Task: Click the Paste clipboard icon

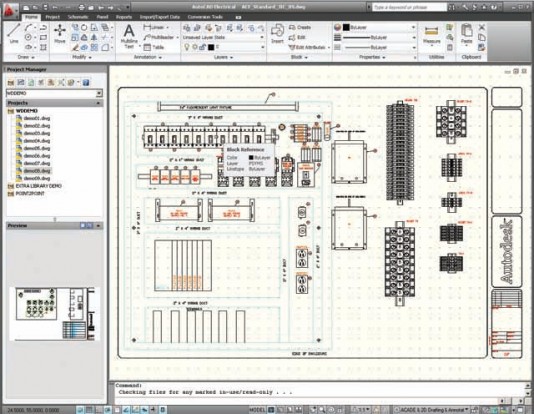Action: [467, 34]
